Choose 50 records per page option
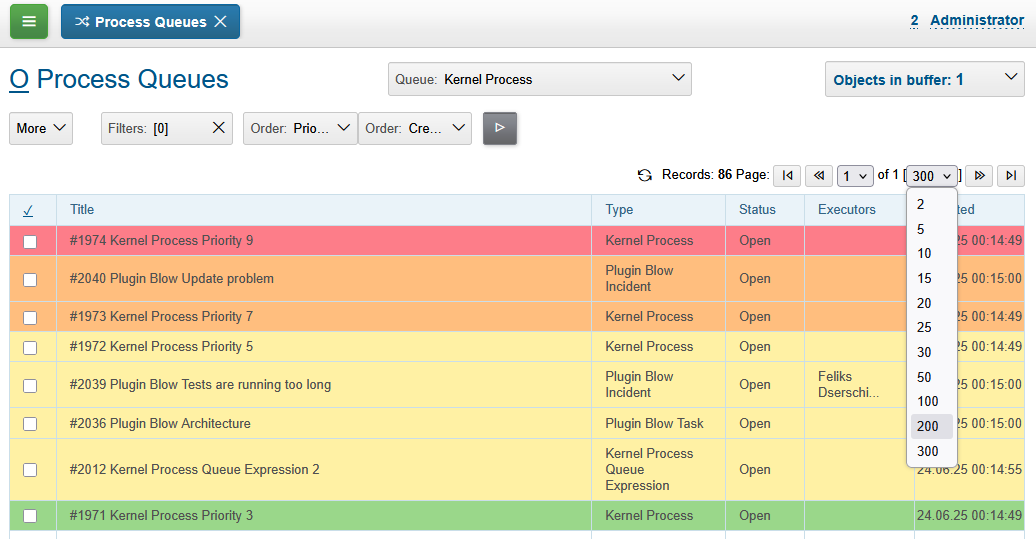 click(925, 377)
